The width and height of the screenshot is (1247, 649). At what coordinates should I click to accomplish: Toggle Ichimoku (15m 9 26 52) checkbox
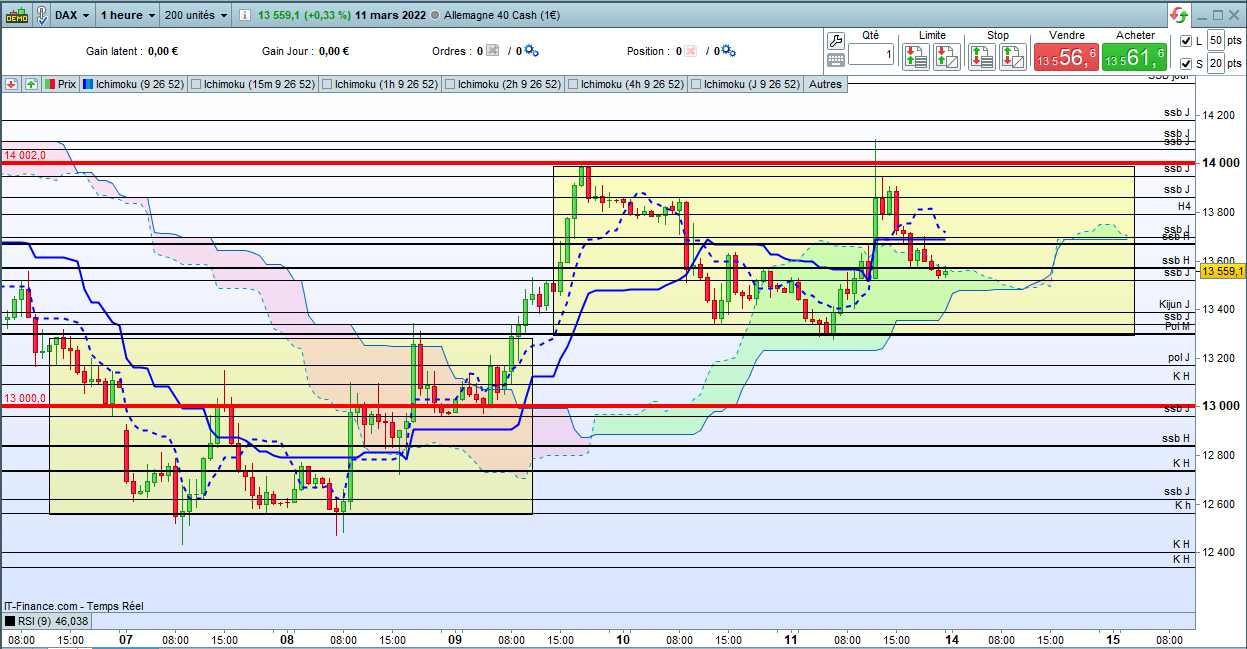tap(195, 85)
